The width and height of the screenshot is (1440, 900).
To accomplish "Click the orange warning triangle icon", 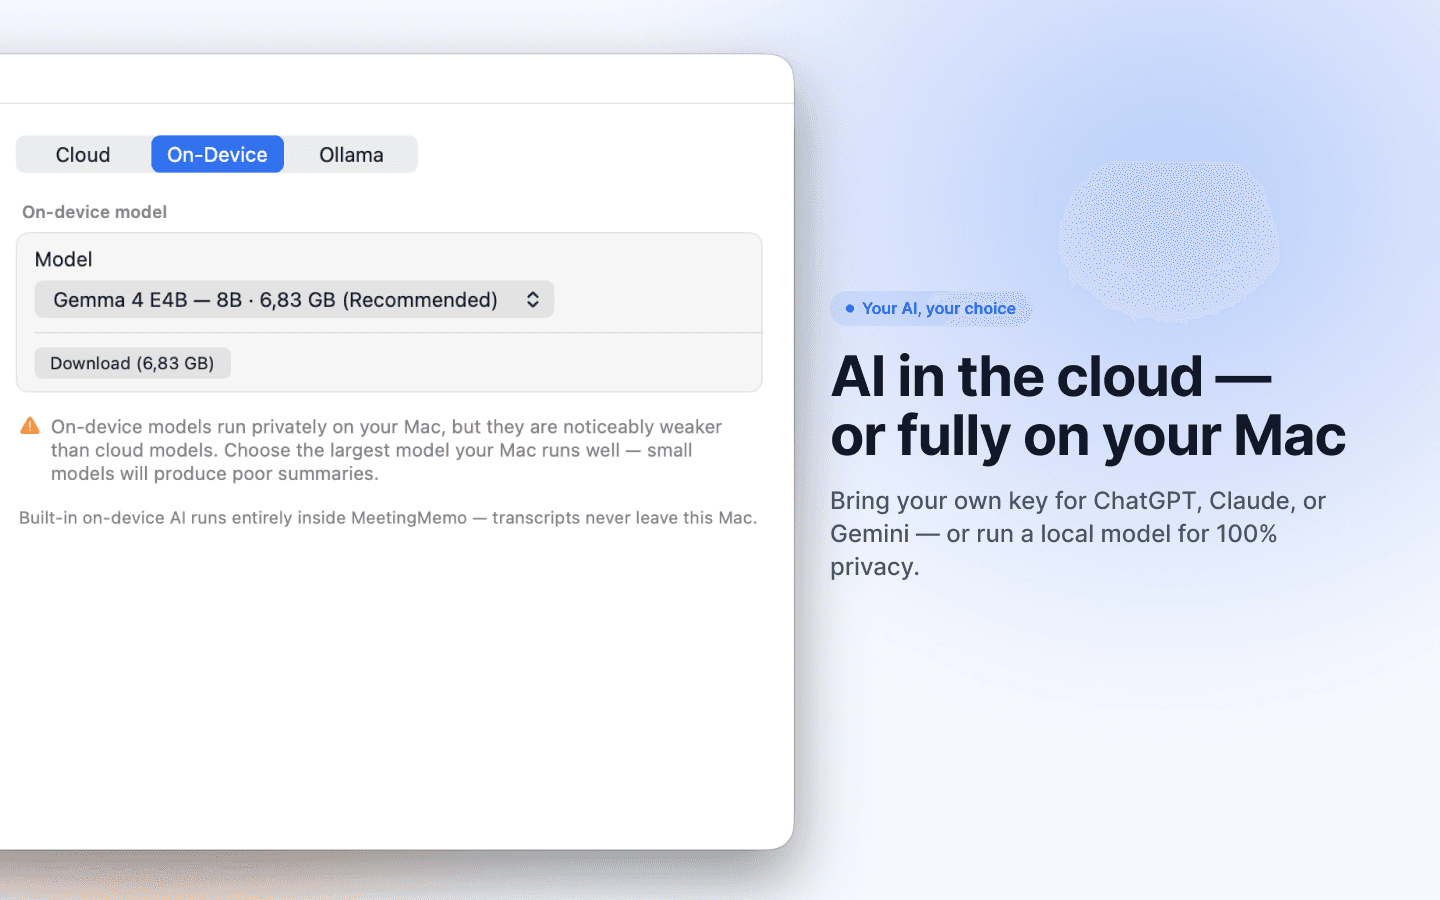I will tap(30, 426).
